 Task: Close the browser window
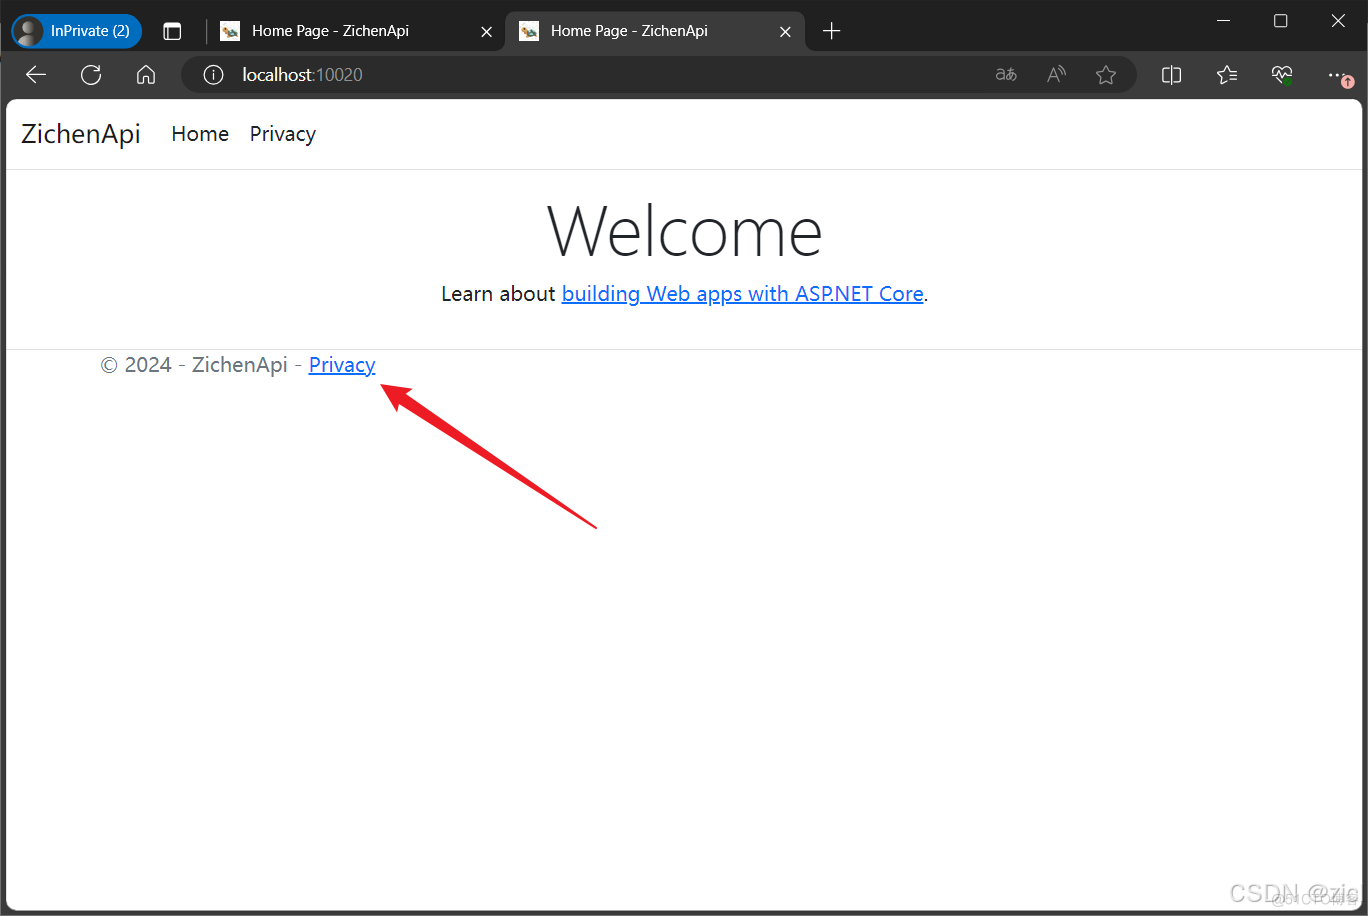tap(1338, 21)
